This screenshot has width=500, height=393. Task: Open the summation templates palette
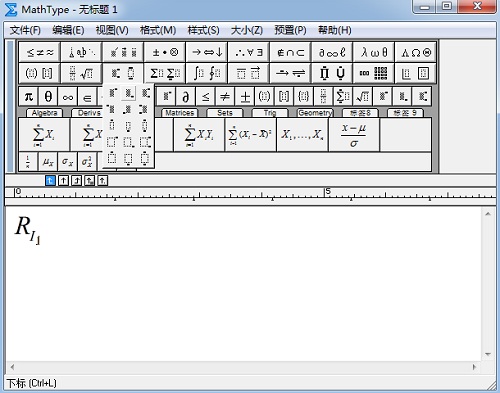click(x=165, y=73)
